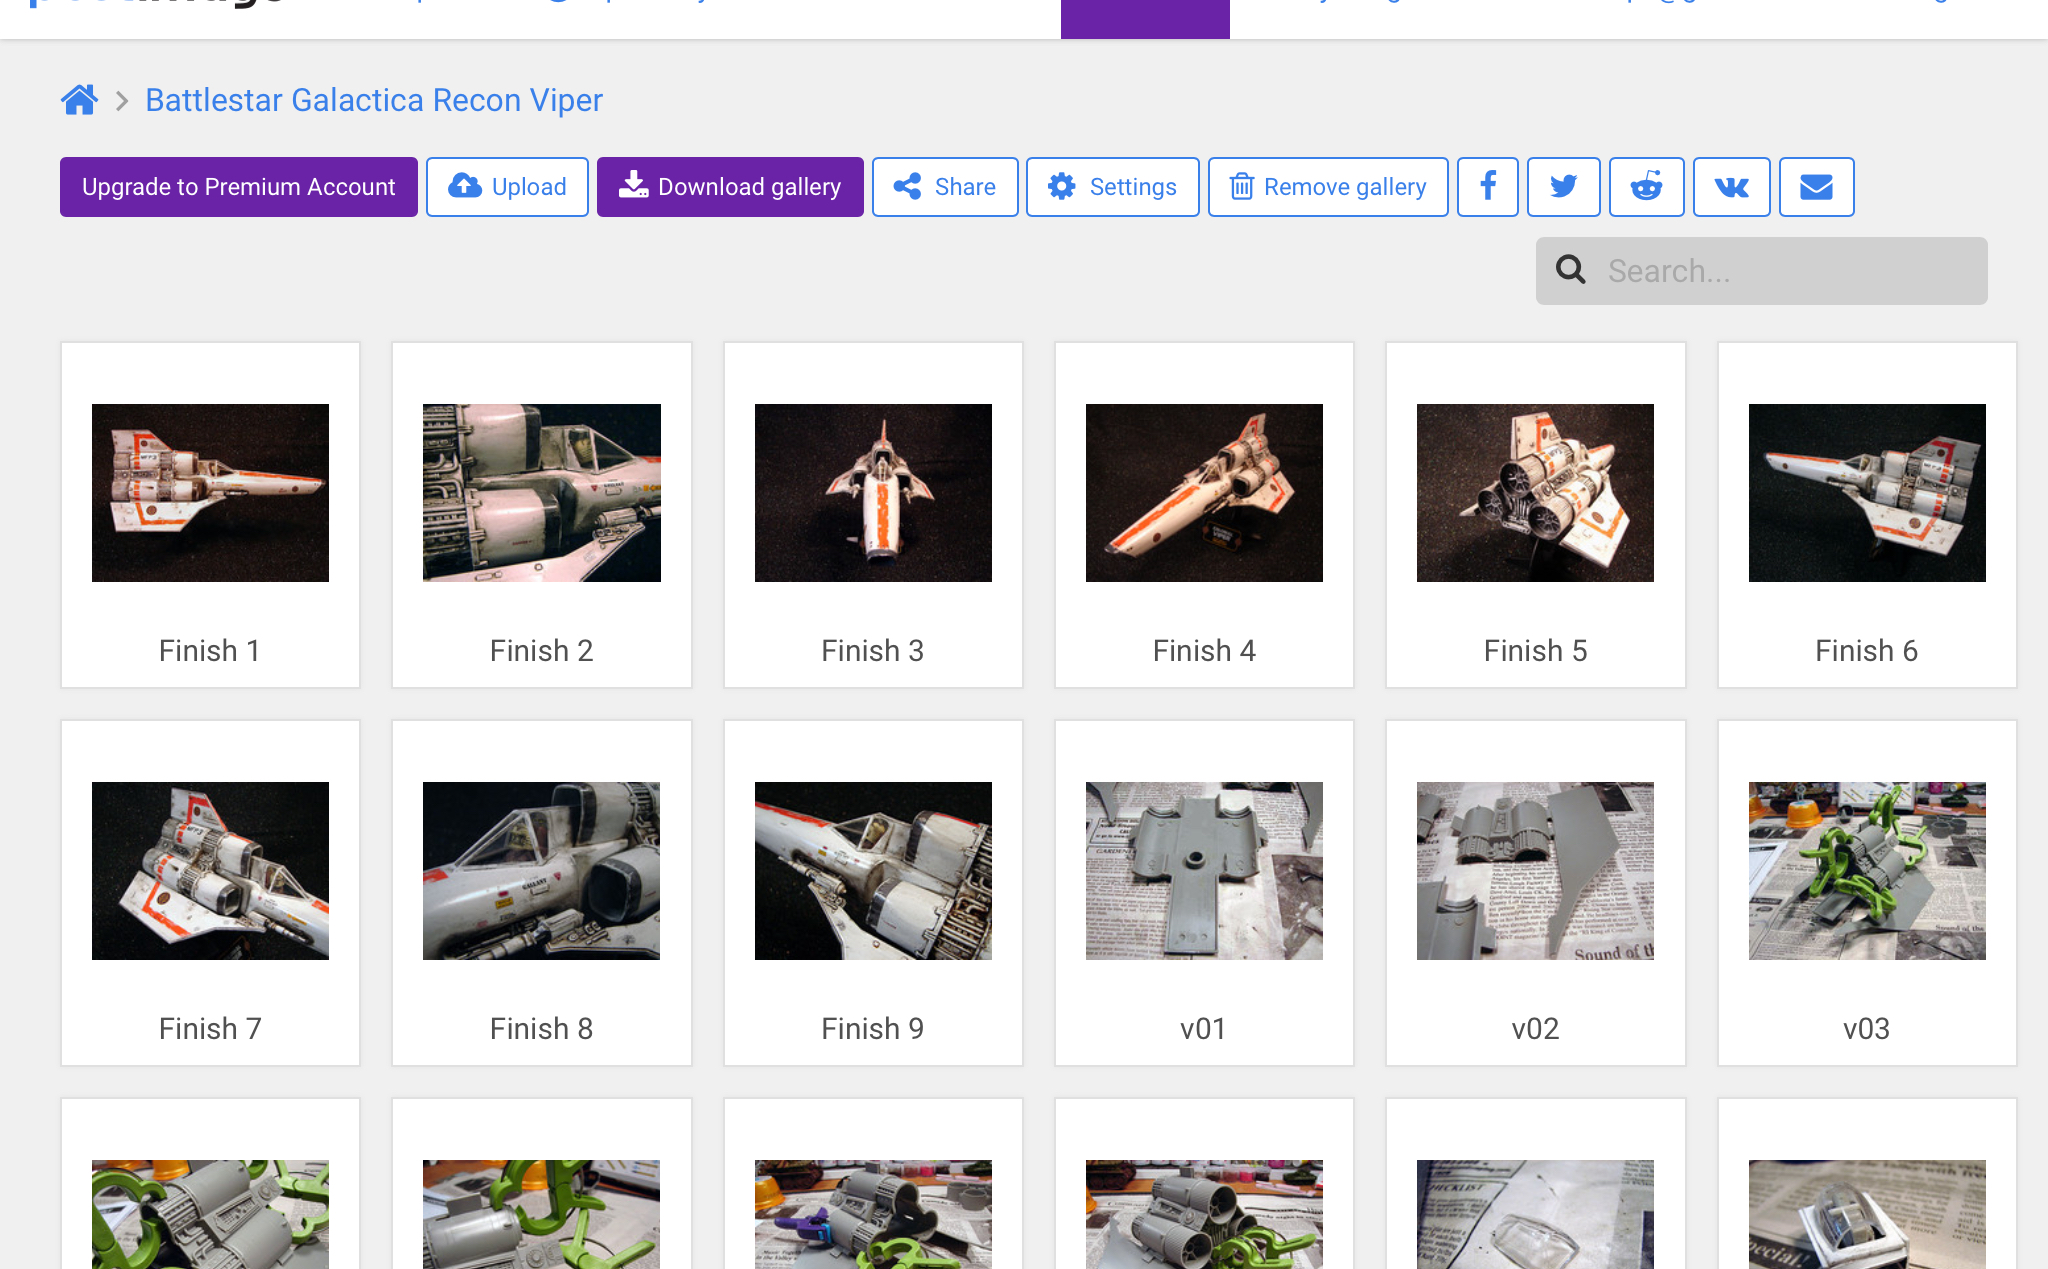Open the Finish 8 image
The width and height of the screenshot is (2048, 1269).
point(541,871)
